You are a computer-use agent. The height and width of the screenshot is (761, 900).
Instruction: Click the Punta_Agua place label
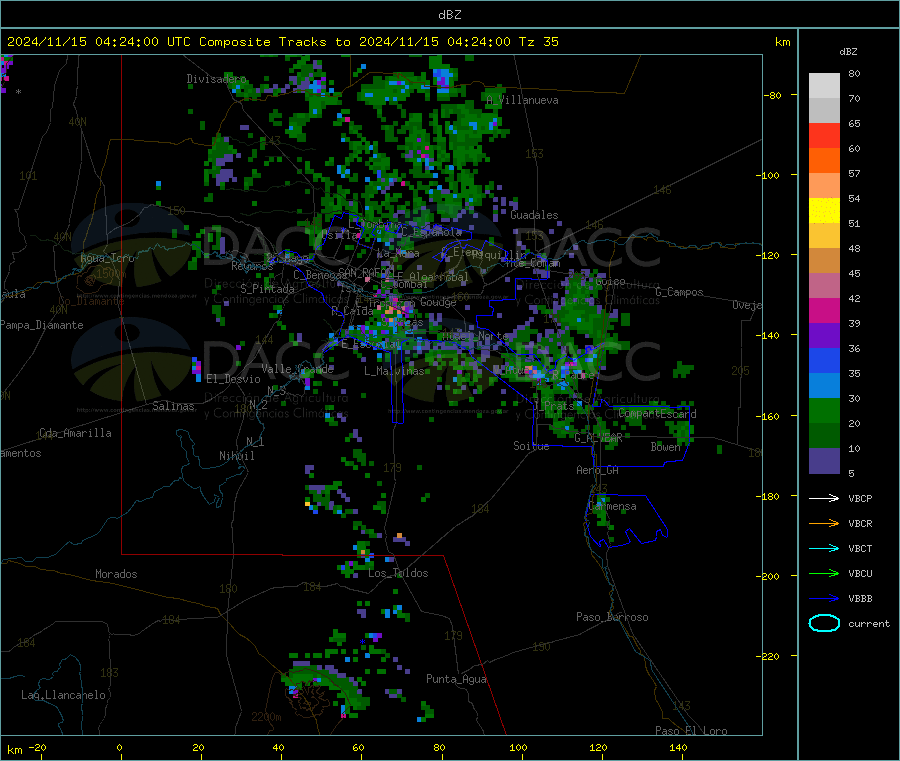coord(456,679)
